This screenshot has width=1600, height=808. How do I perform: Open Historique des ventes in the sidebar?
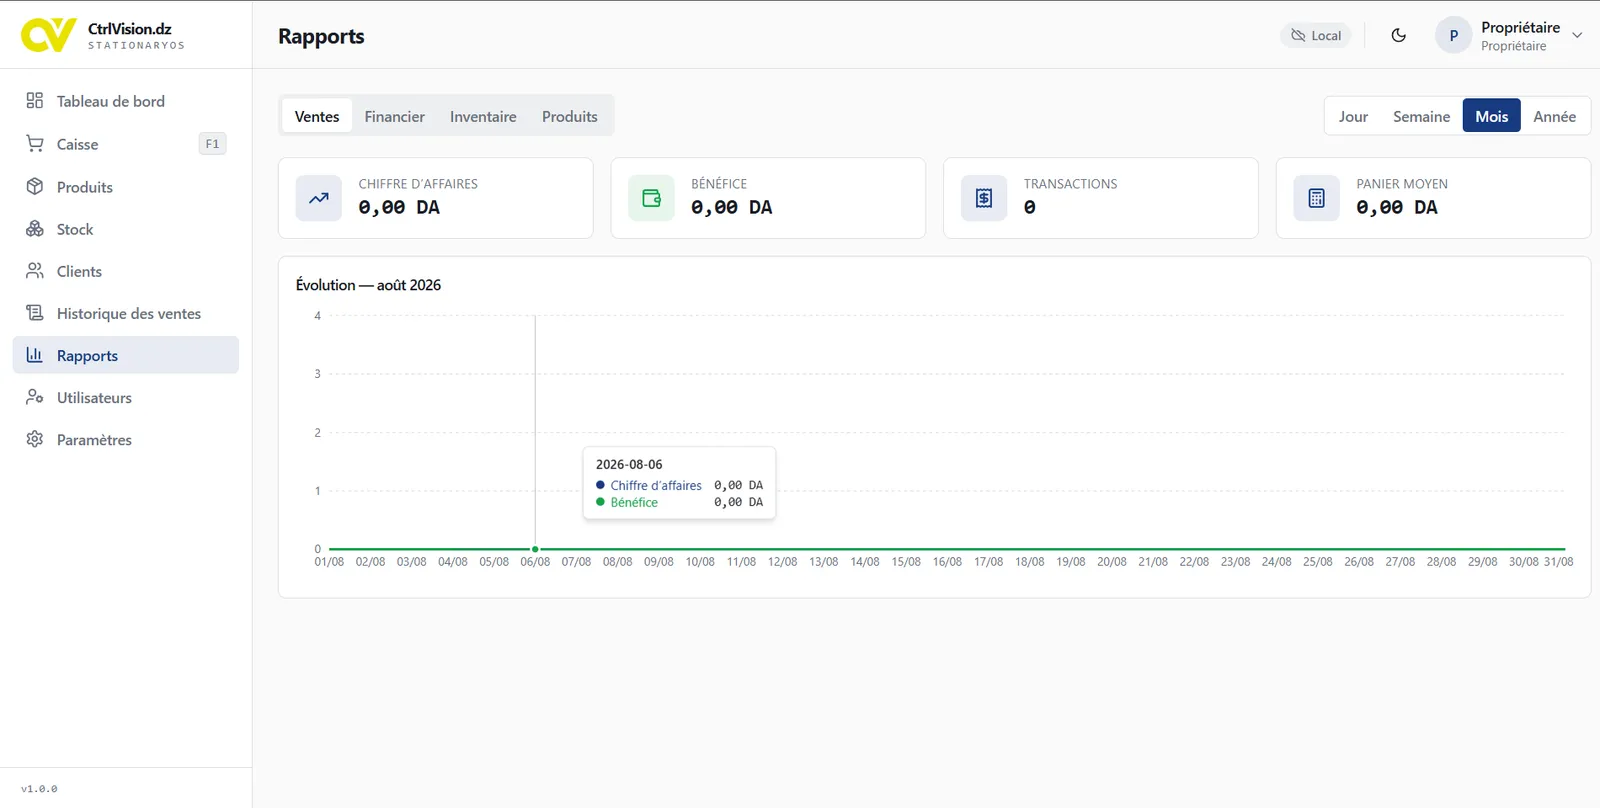[x=126, y=313]
